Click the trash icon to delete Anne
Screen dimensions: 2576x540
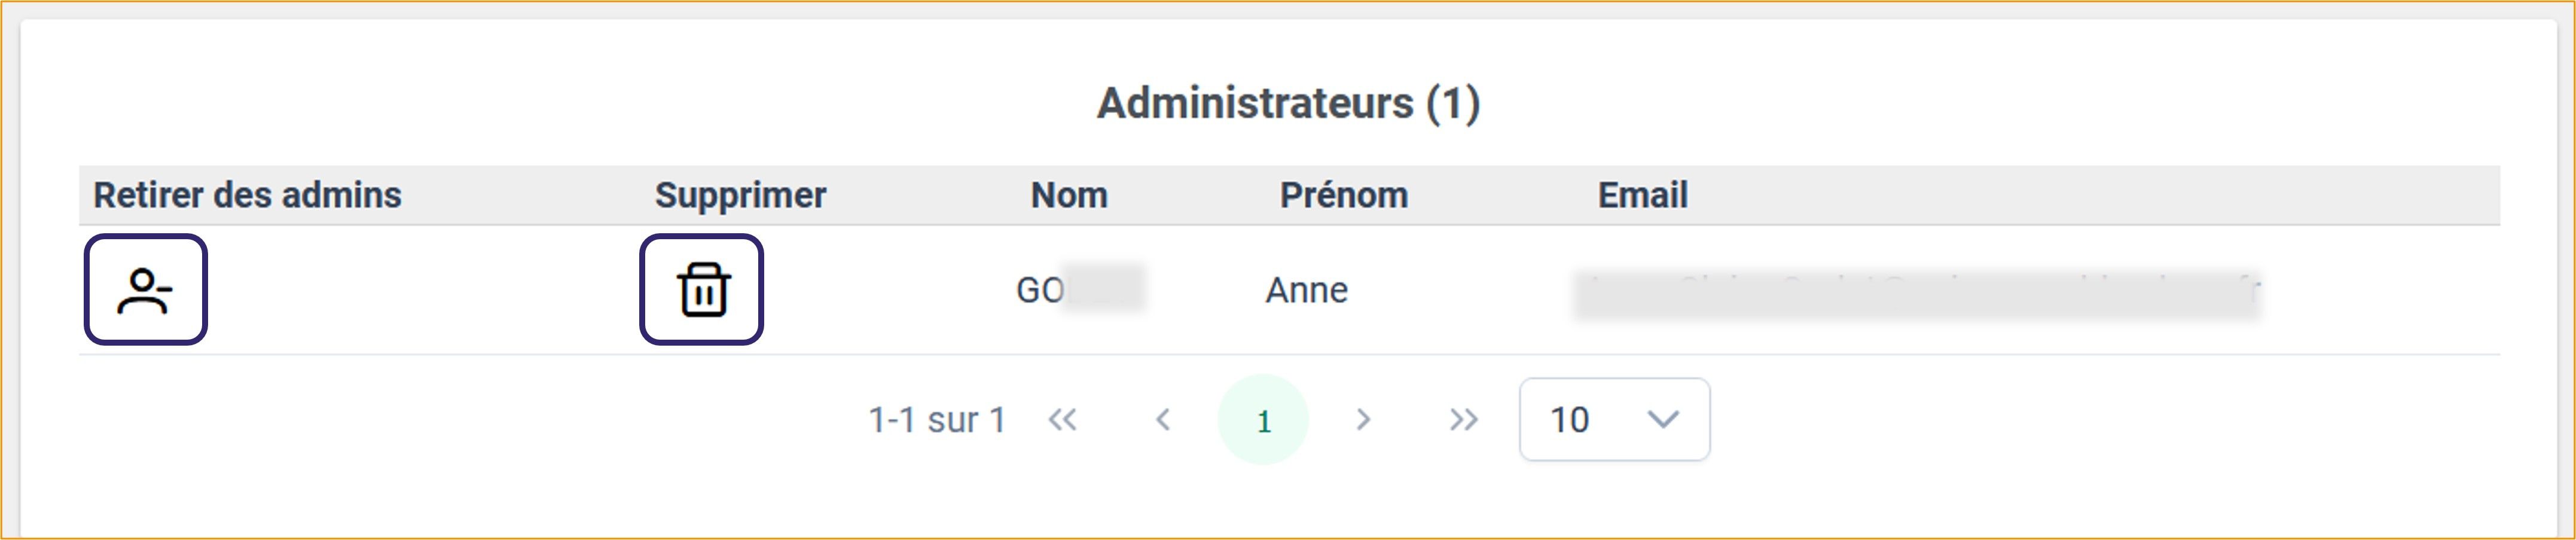click(702, 291)
